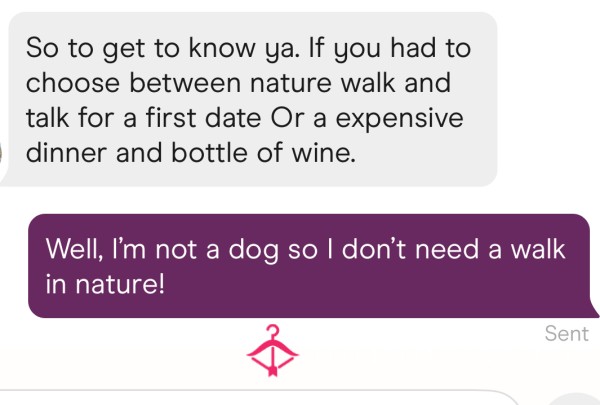Focus the message input field at bottom
Screen dimensions: 600x405
click(256, 398)
